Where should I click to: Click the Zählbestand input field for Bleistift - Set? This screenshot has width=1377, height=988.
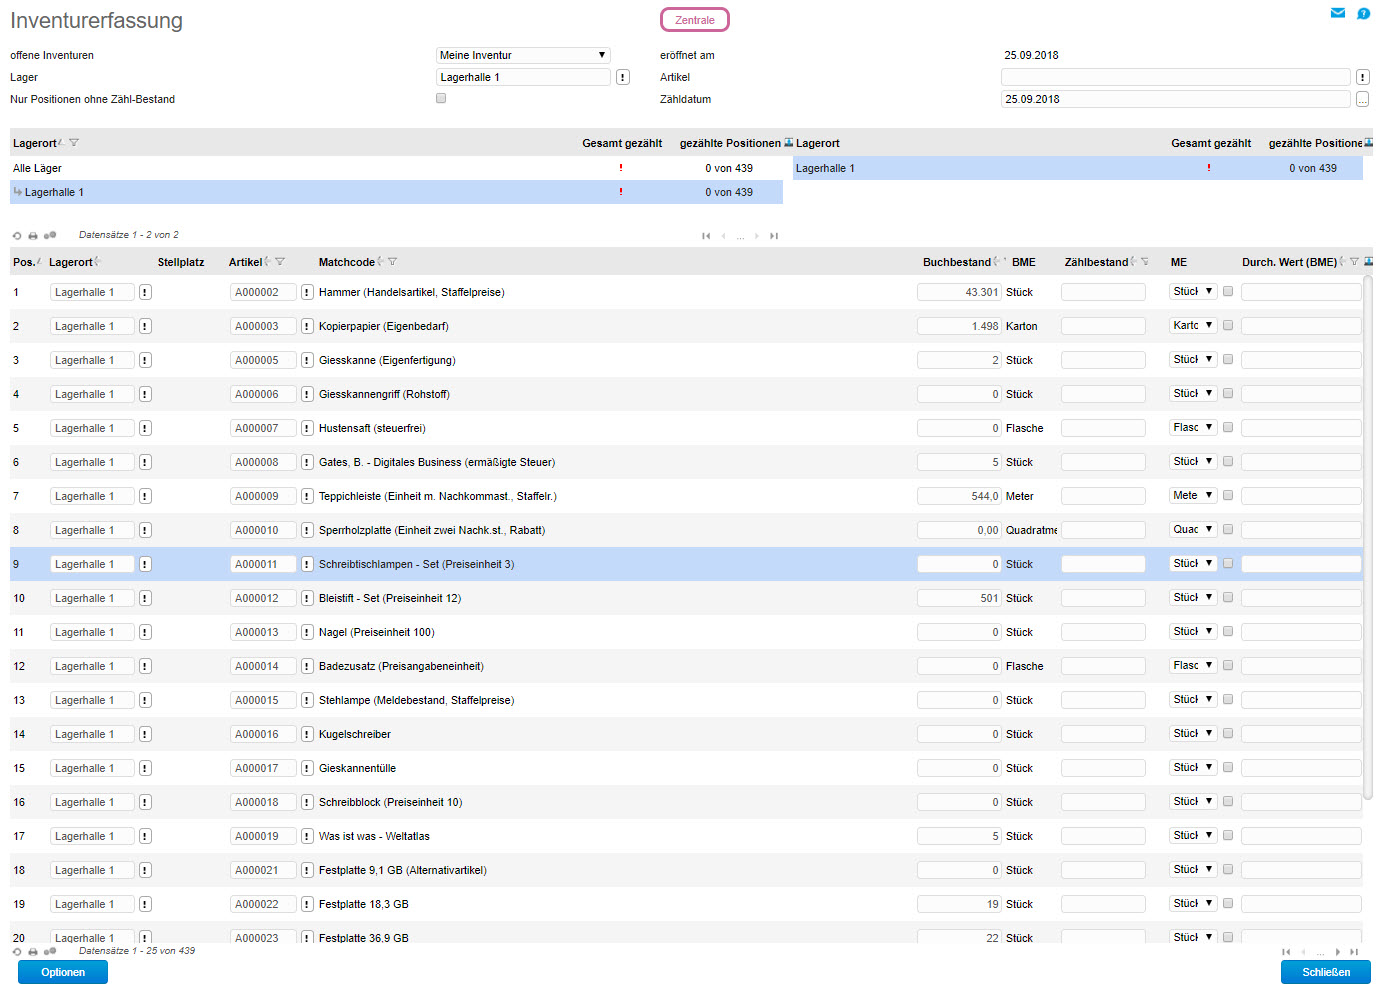[1103, 598]
